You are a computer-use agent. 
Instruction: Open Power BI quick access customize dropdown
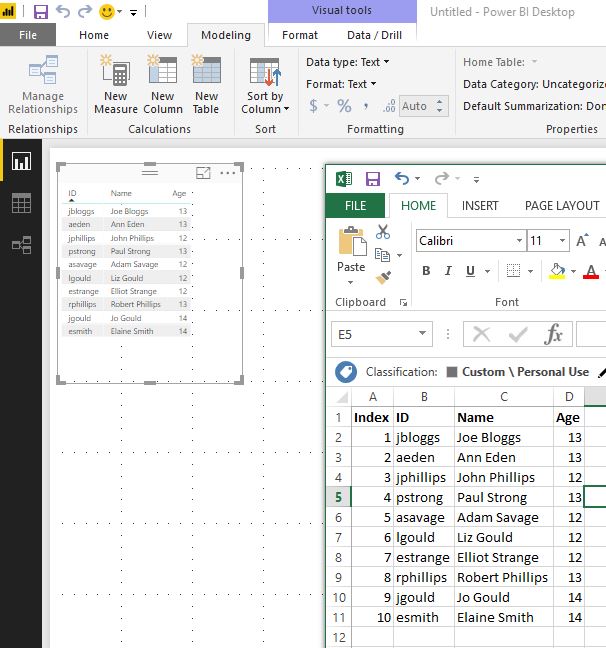[134, 13]
